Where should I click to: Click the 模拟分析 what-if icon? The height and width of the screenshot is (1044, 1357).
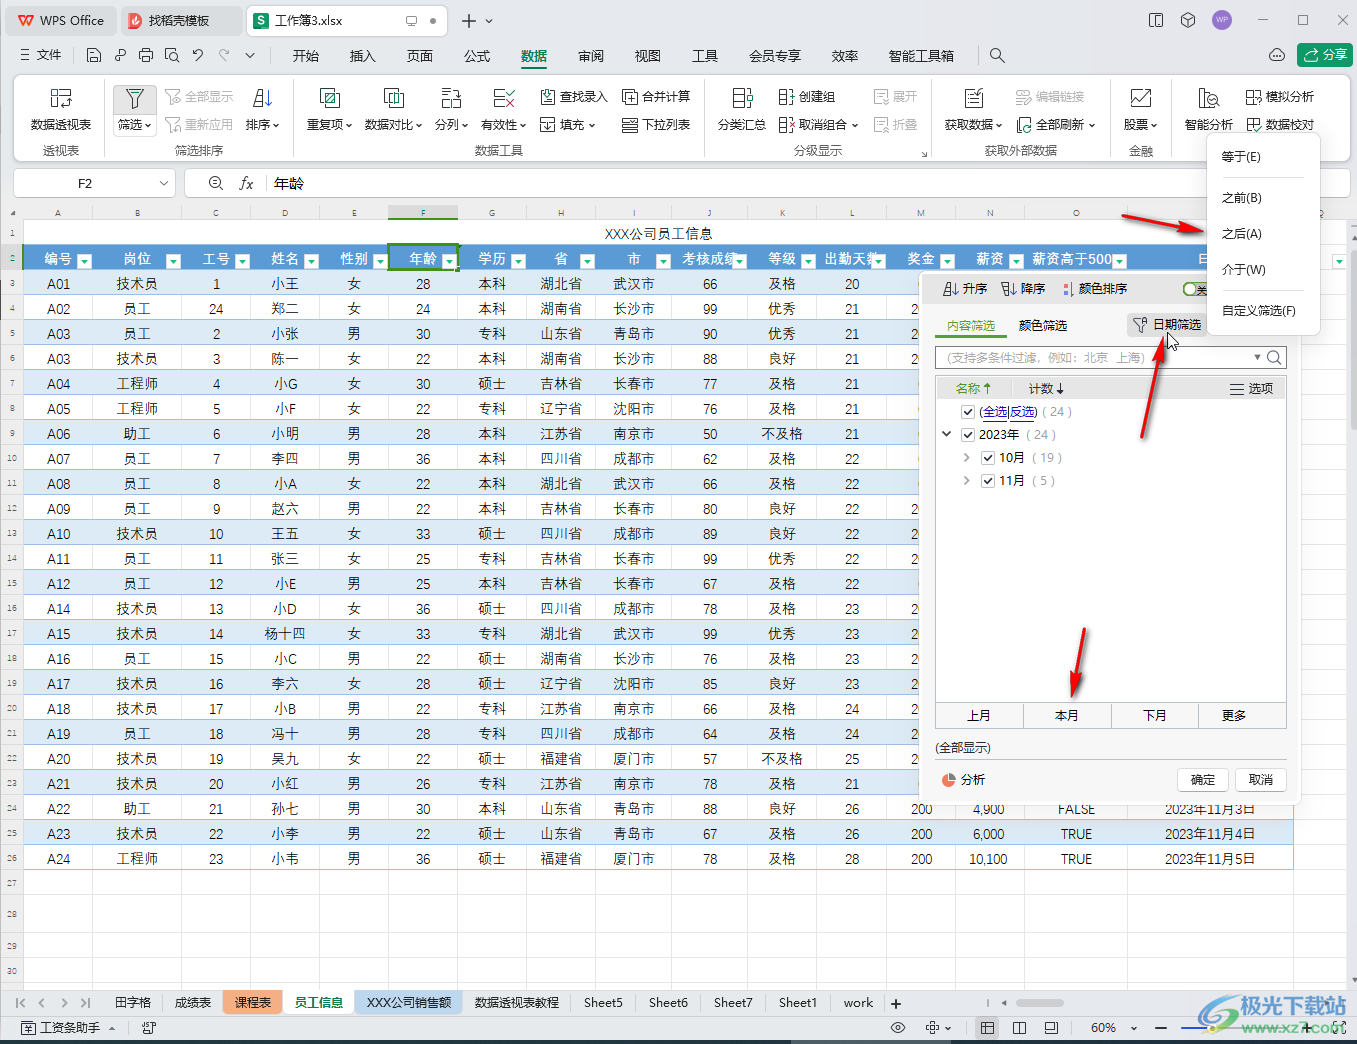tap(1254, 96)
